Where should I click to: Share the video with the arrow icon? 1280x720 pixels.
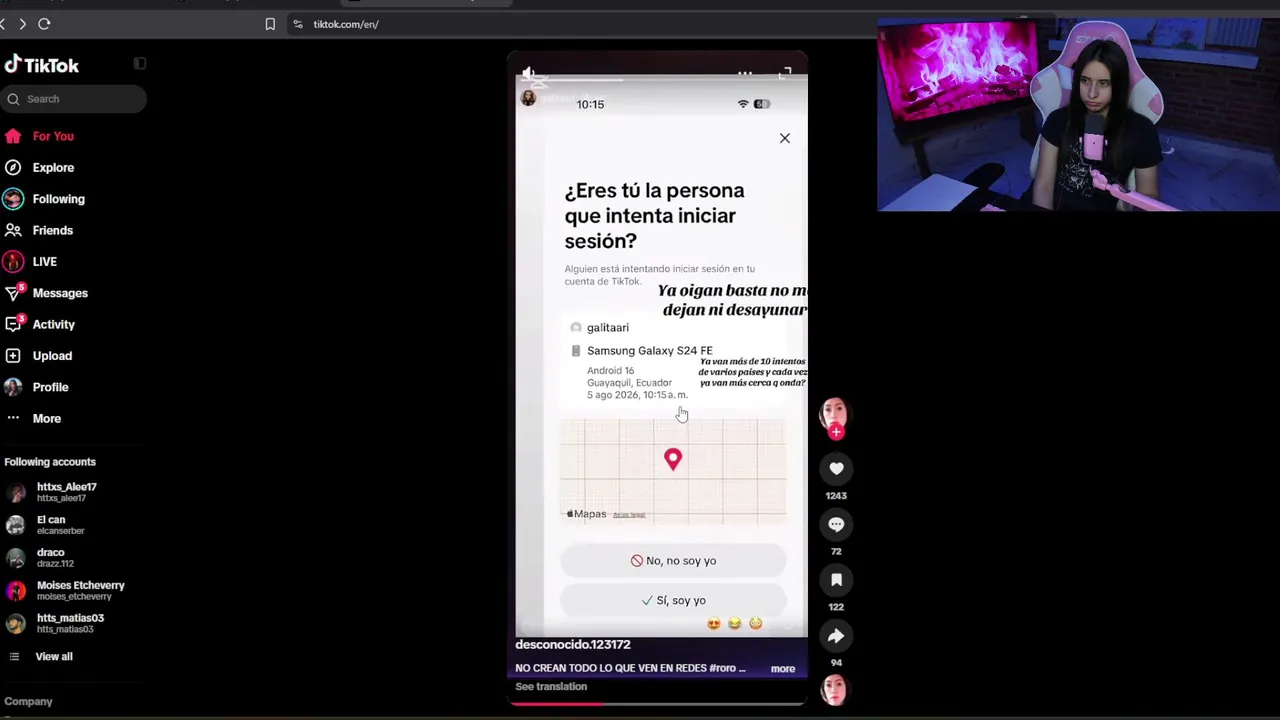[836, 636]
